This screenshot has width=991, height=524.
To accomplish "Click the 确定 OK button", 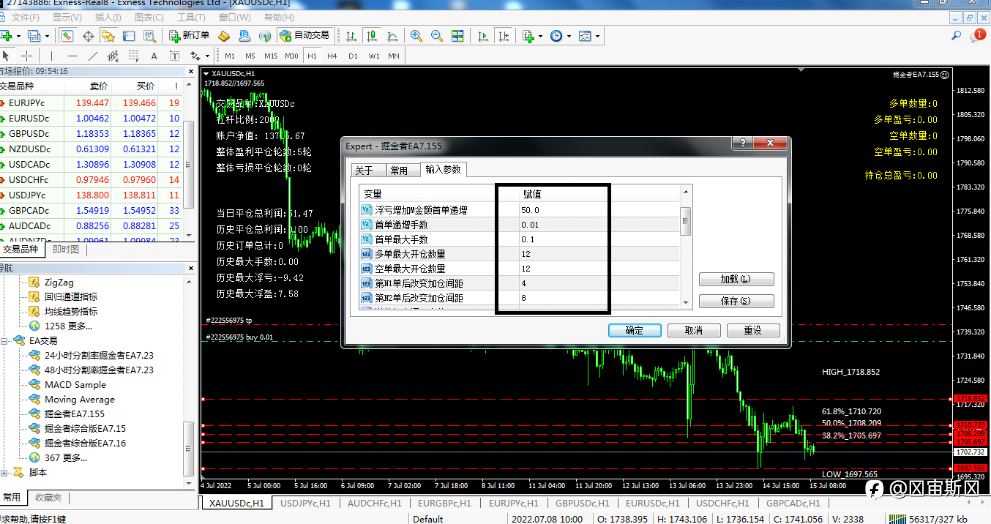I will 635,331.
